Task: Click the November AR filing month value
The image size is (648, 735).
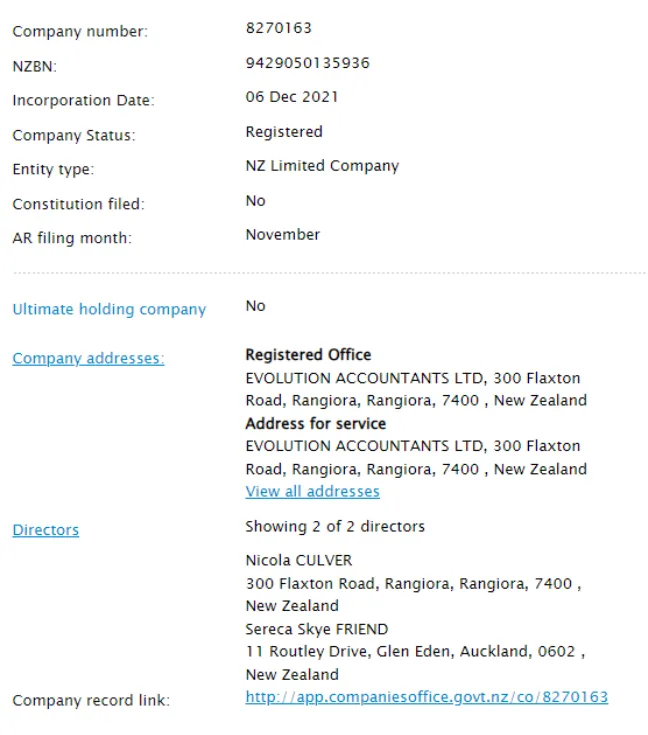Action: coord(283,234)
